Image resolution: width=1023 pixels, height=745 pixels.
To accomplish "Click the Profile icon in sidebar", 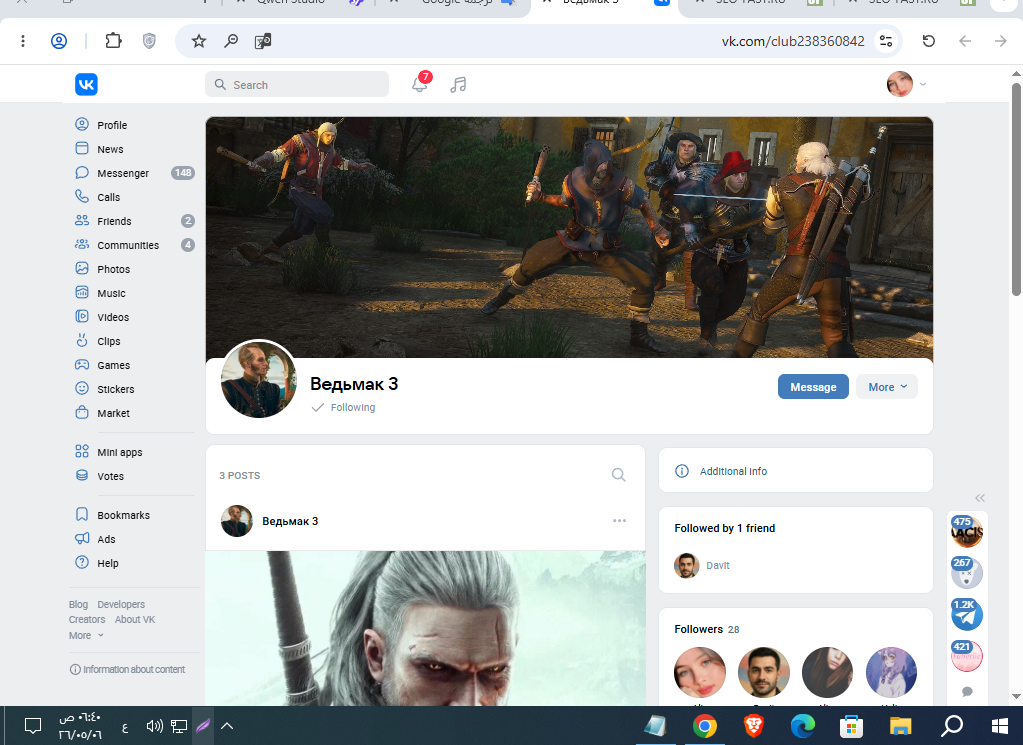I will pos(82,124).
